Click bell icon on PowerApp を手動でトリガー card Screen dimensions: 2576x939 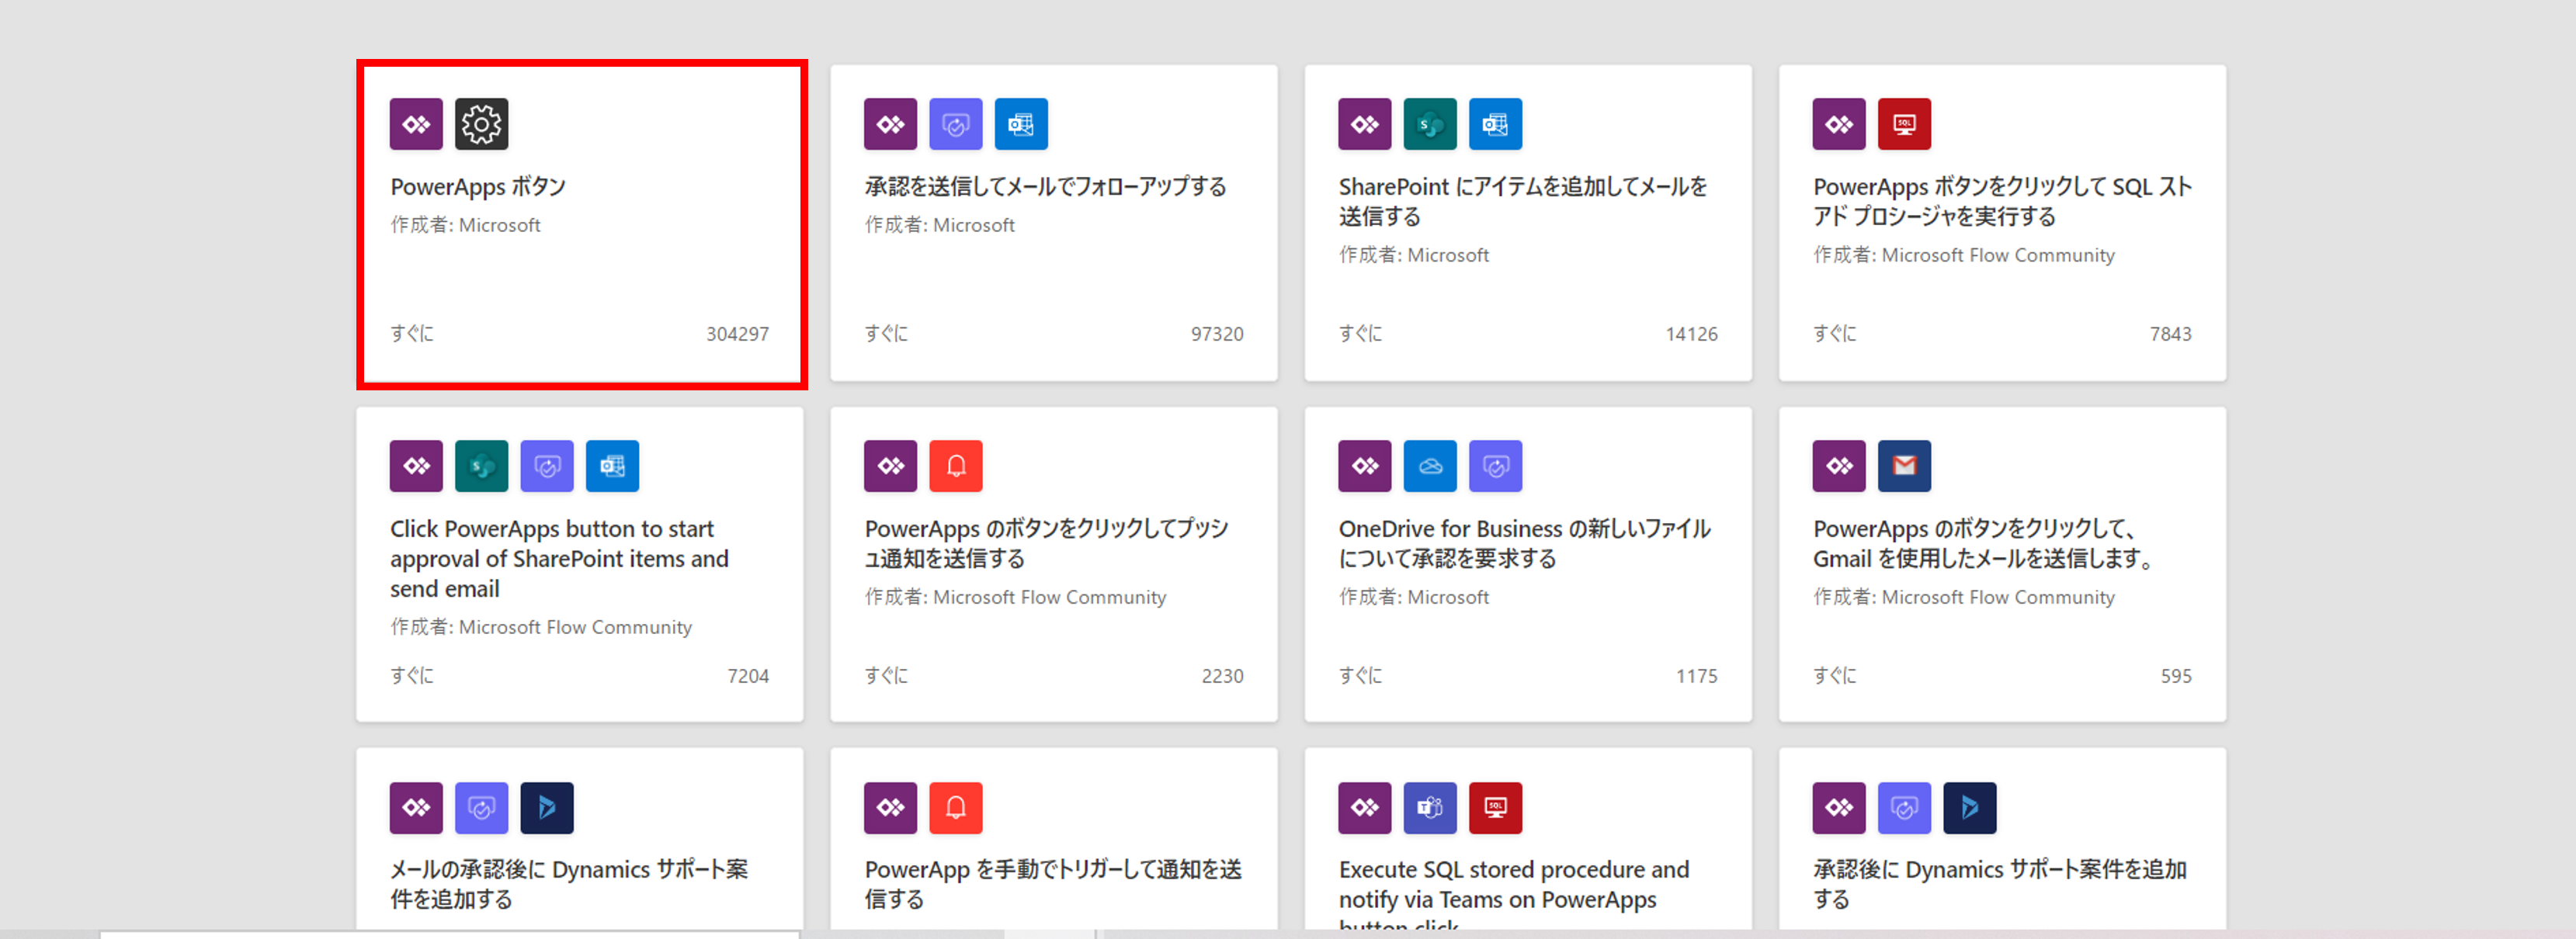(955, 808)
